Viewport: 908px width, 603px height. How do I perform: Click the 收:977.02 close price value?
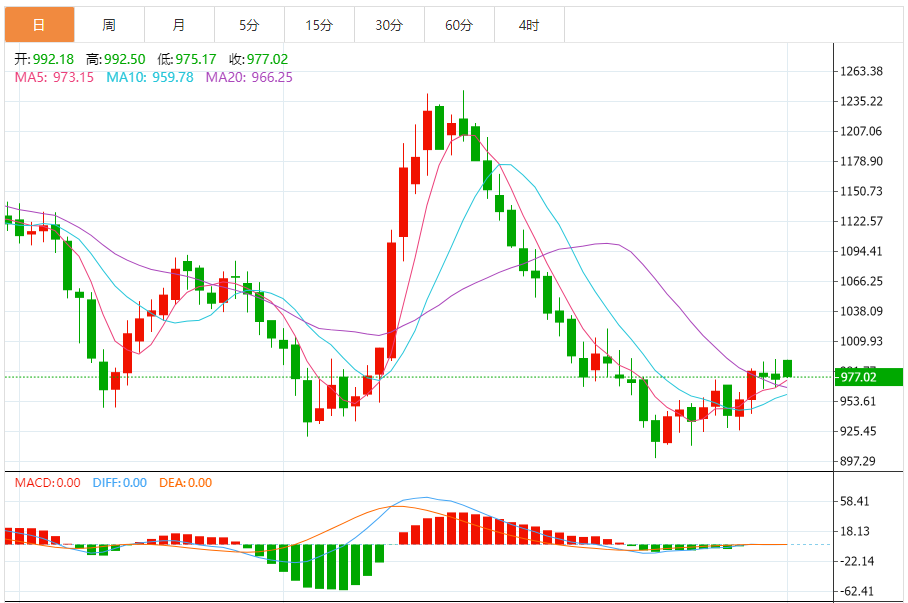pos(258,59)
